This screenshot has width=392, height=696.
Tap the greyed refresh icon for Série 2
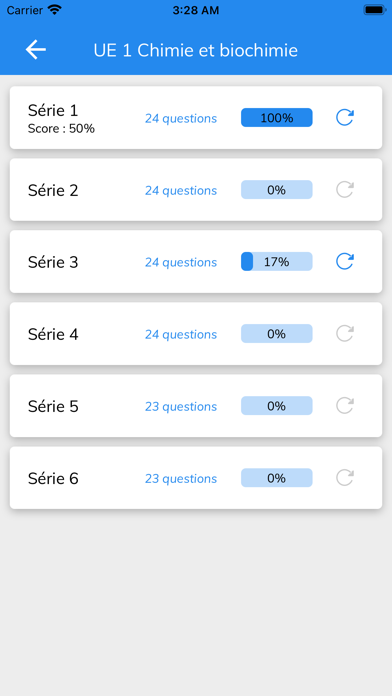pyautogui.click(x=344, y=190)
